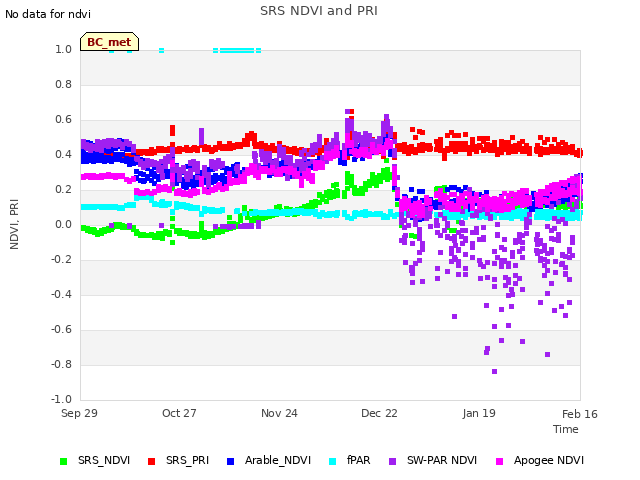Click the 0.2 y-axis tick label
This screenshot has height=480, width=640.
pos(63,189)
